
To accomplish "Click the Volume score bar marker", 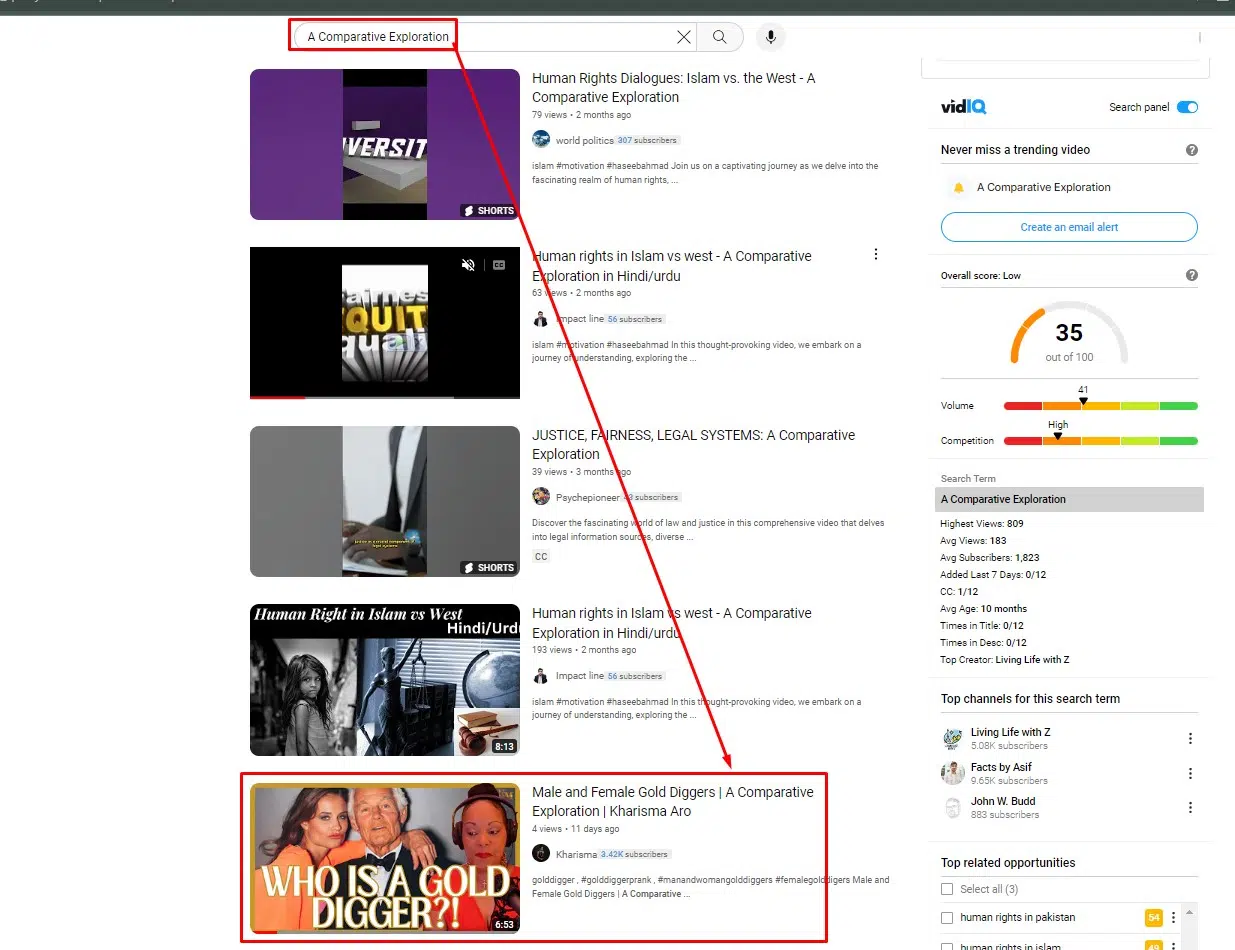I will tap(1083, 402).
